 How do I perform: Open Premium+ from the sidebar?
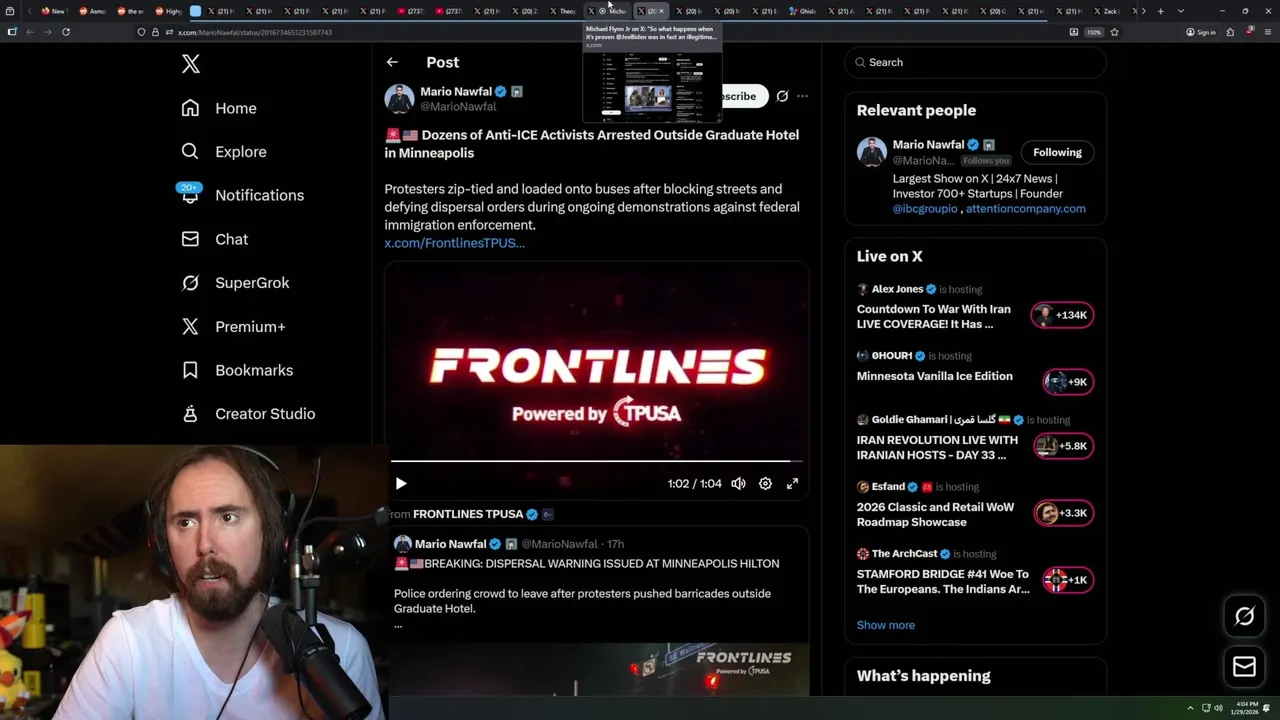[233, 326]
